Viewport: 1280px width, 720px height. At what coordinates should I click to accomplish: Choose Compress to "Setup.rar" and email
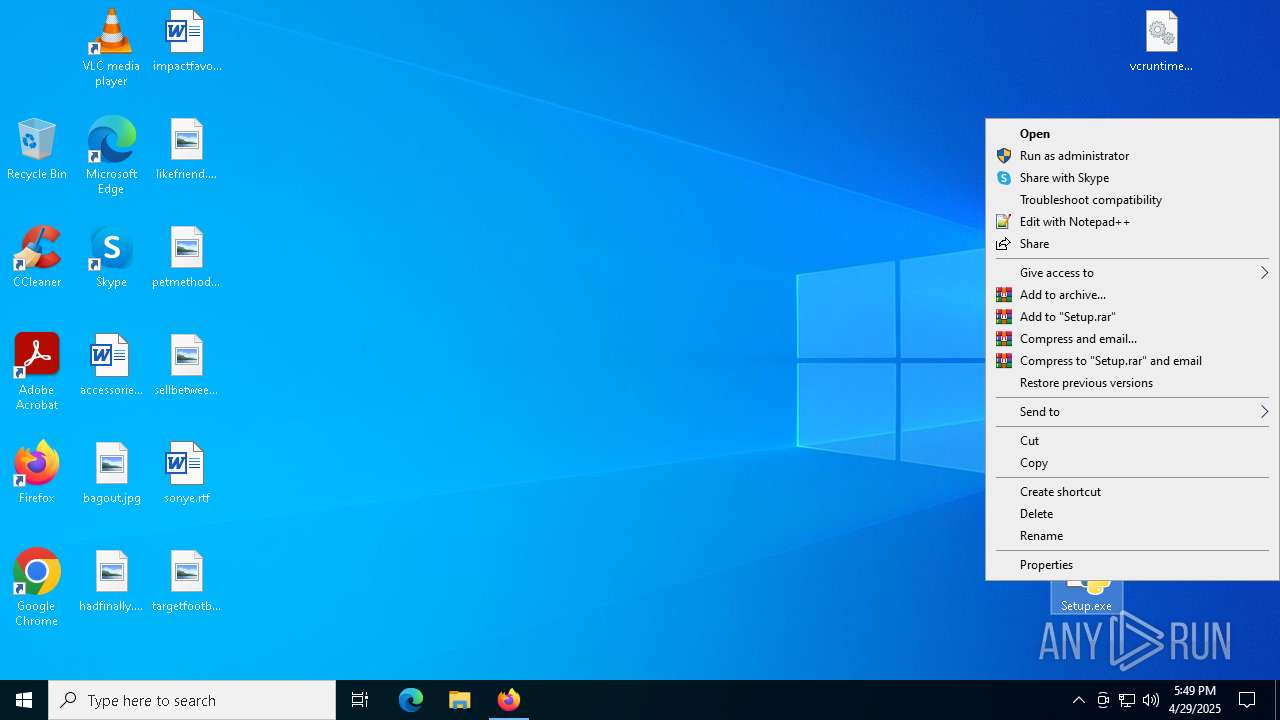click(x=1132, y=361)
